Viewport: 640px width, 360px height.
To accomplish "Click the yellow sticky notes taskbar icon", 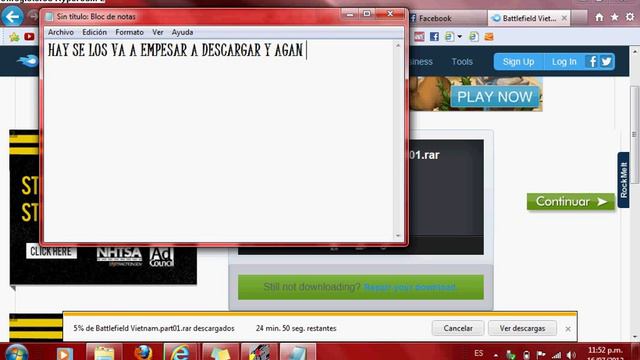I will click(220, 352).
